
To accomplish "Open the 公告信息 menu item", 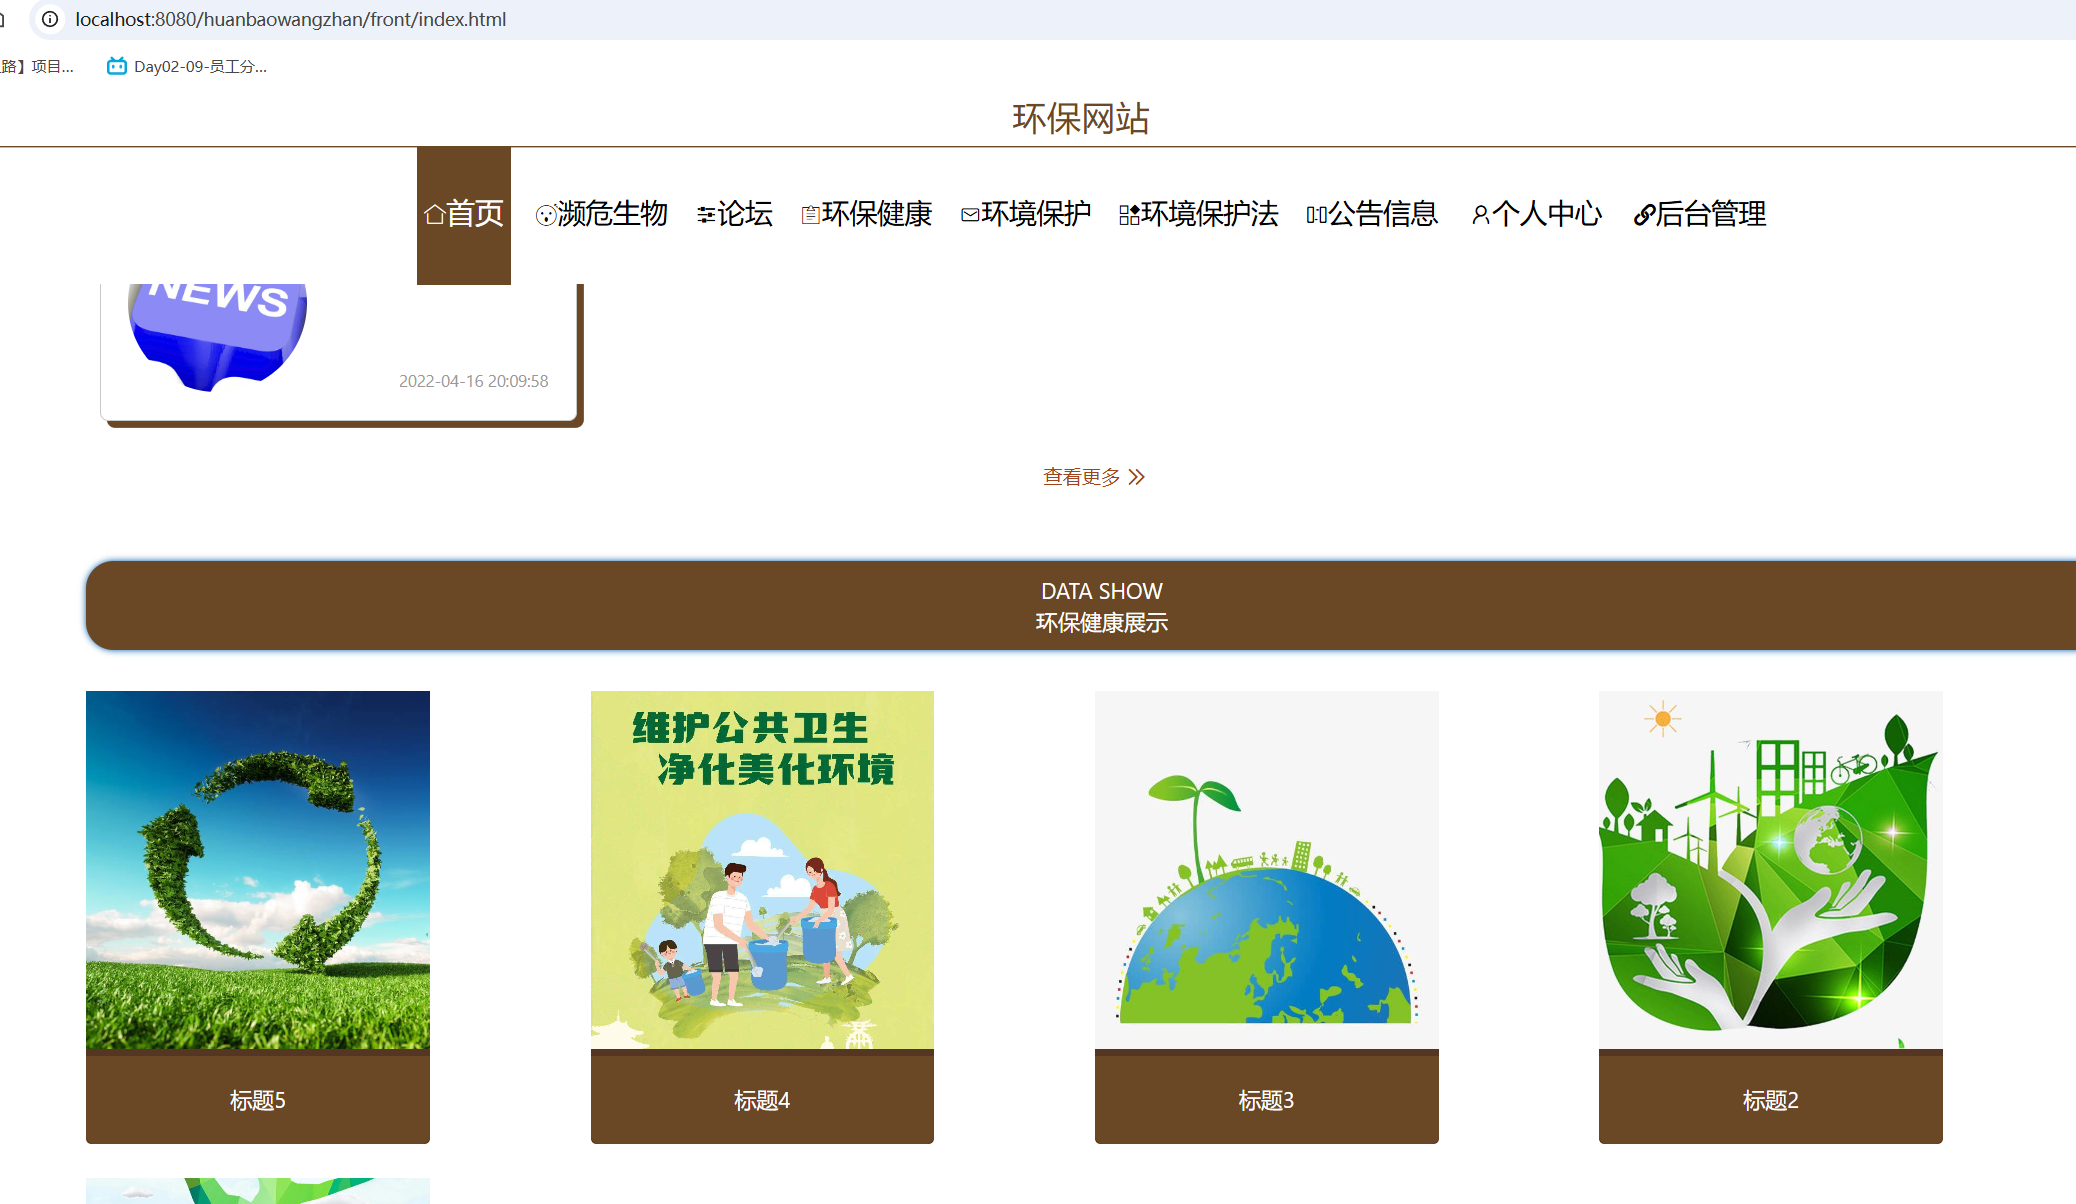I will point(1383,214).
